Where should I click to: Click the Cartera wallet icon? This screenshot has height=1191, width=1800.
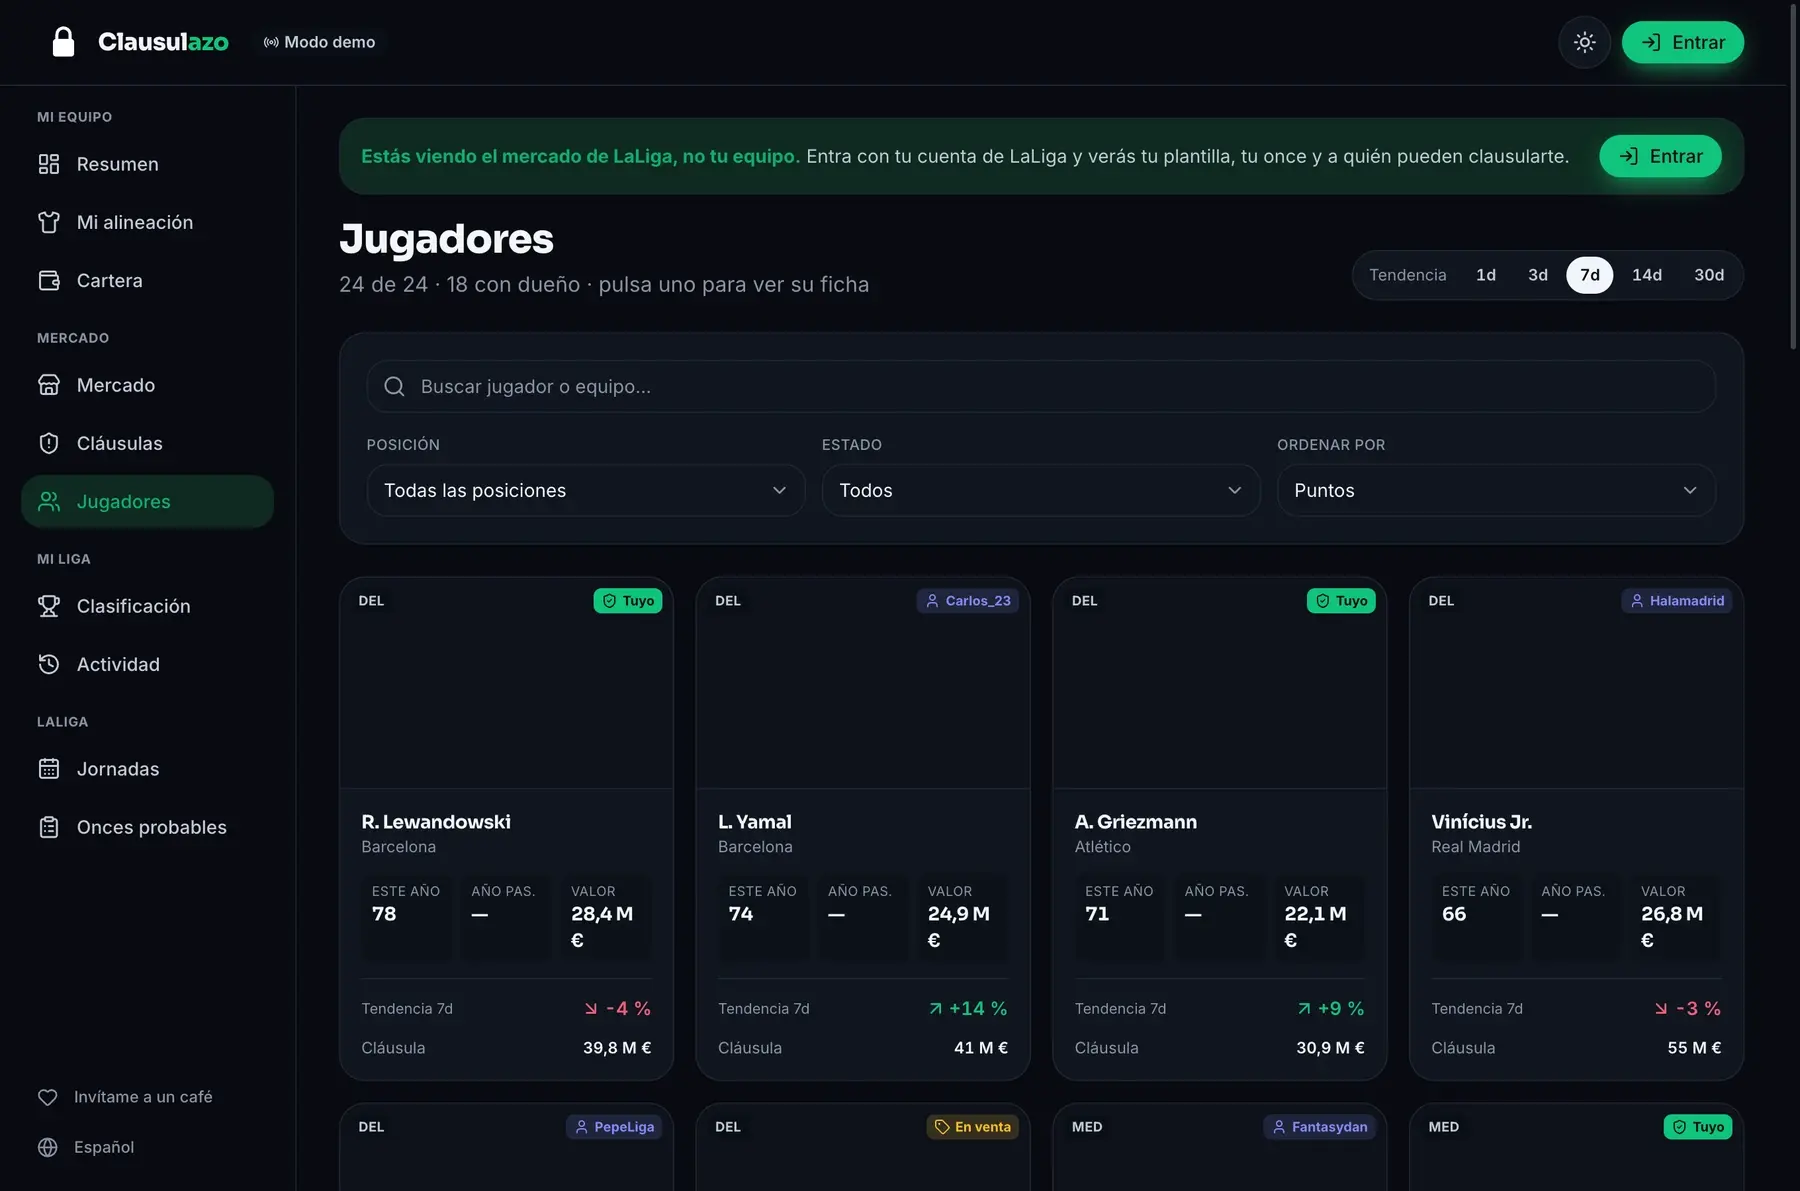tap(49, 280)
